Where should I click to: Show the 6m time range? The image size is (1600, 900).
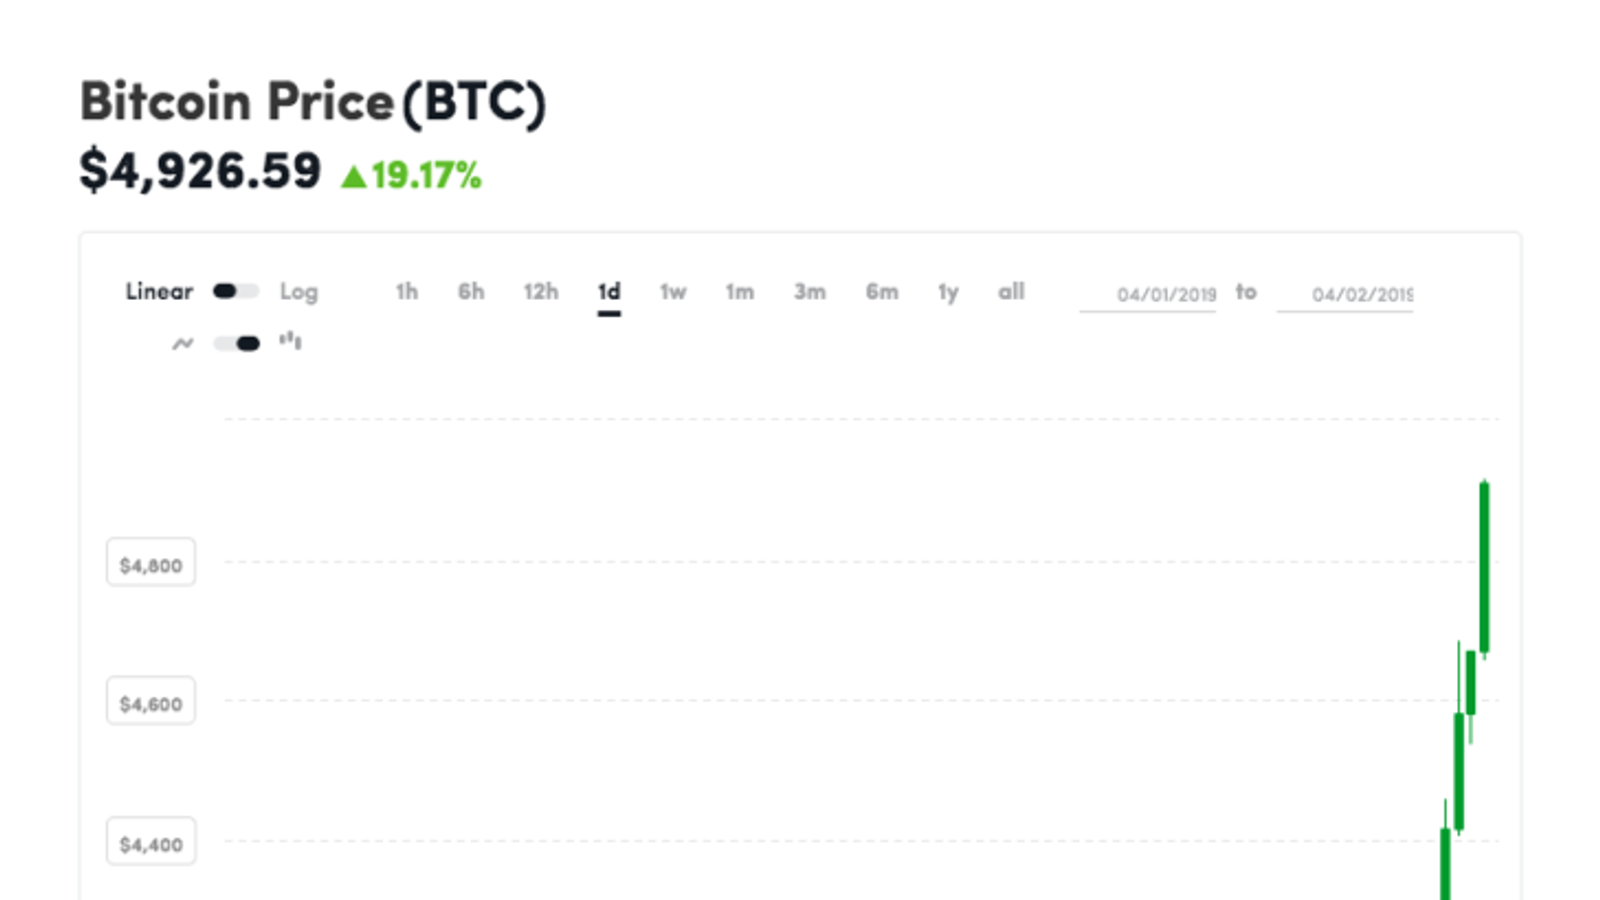tap(882, 292)
